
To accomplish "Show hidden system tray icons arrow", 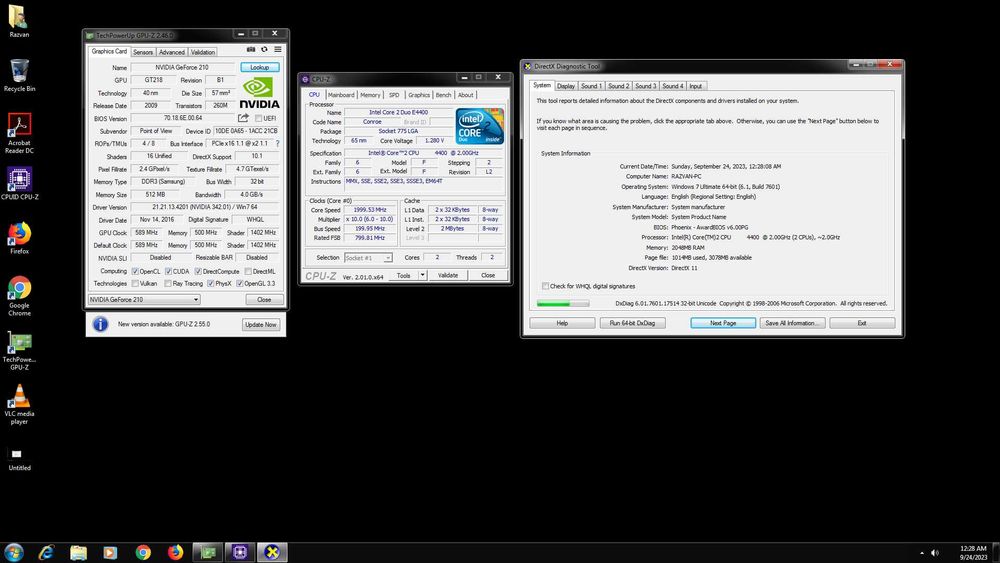I will point(922,553).
